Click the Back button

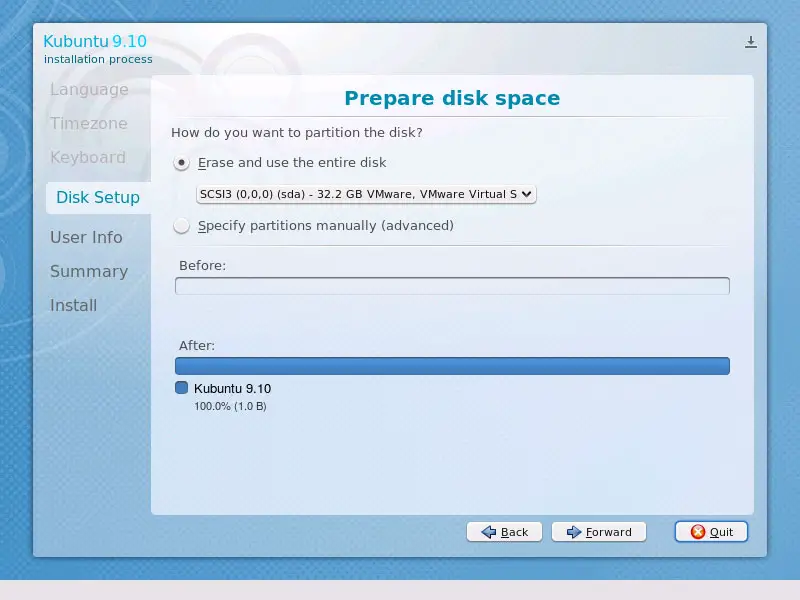pos(504,532)
